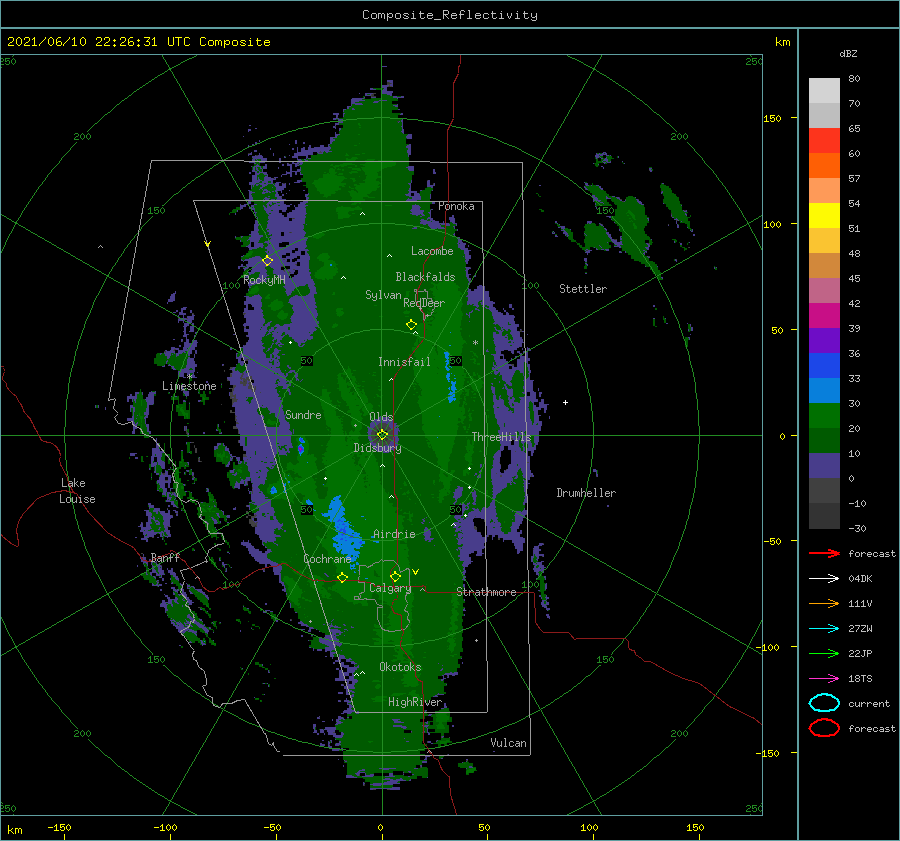Viewport: 900px width, 841px height.
Task: Select the yellow 54 dBZ color swatch
Action: pos(824,215)
